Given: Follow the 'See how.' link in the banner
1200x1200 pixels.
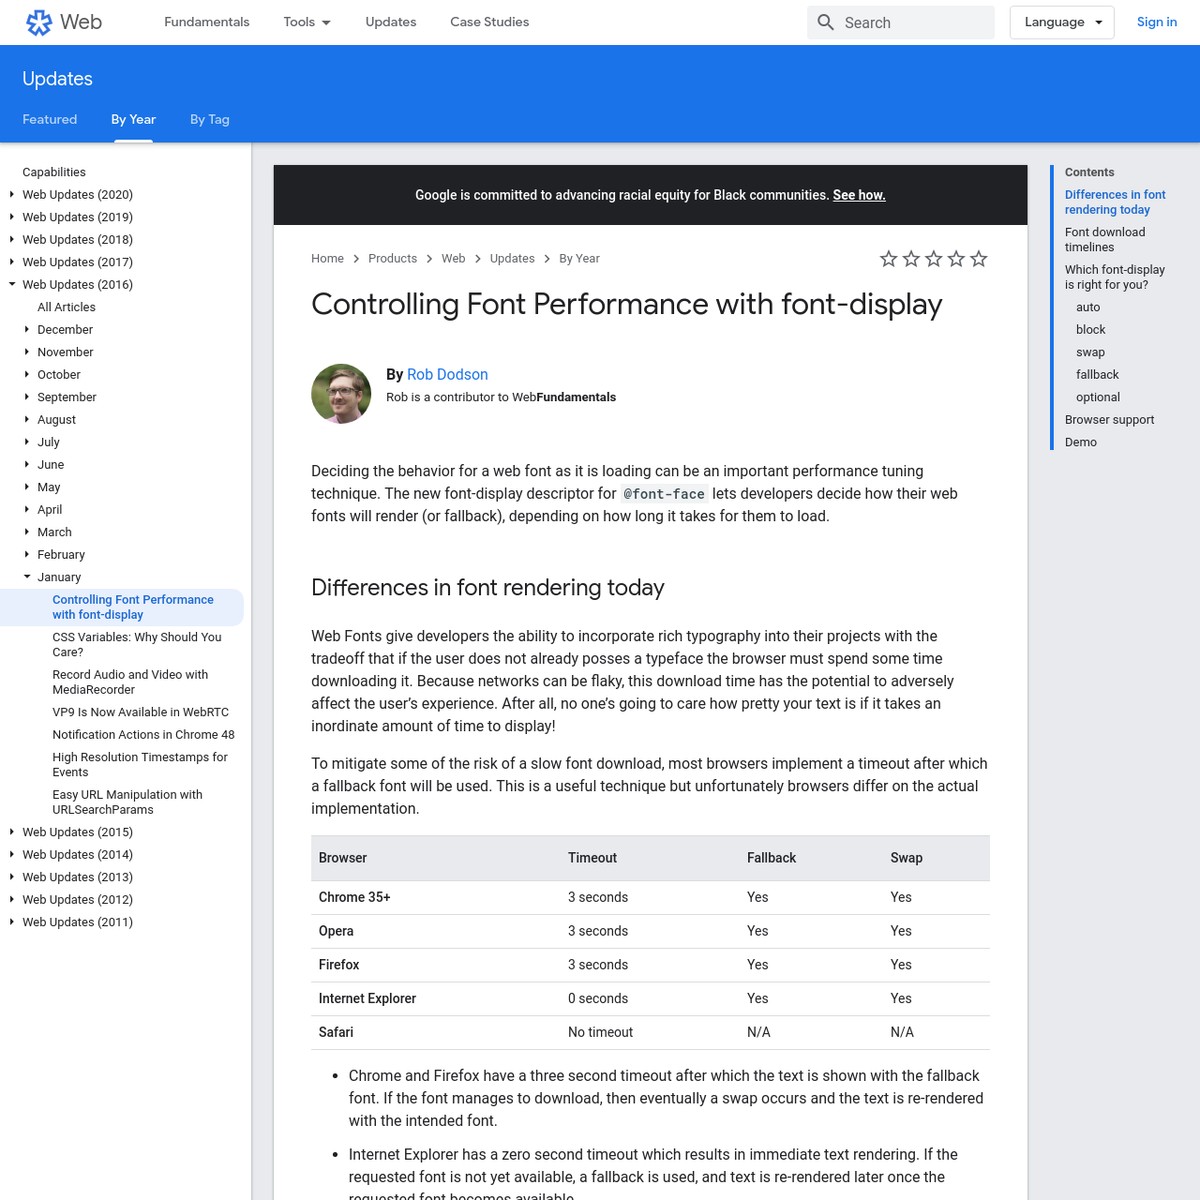Looking at the screenshot, I should (x=858, y=194).
